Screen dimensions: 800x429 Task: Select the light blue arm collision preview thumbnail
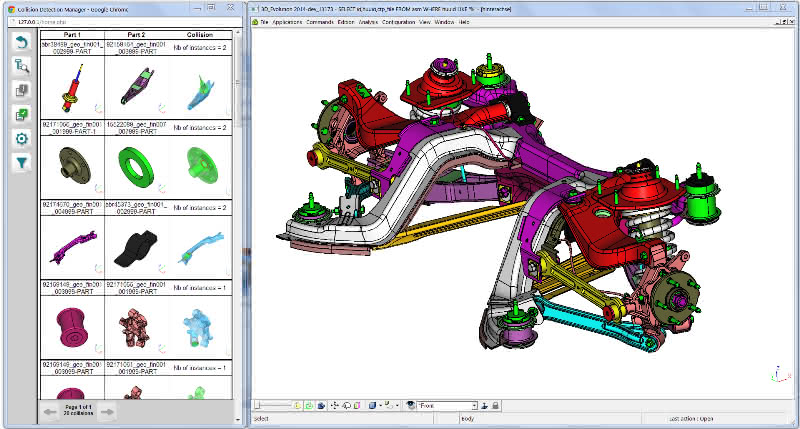point(200,247)
